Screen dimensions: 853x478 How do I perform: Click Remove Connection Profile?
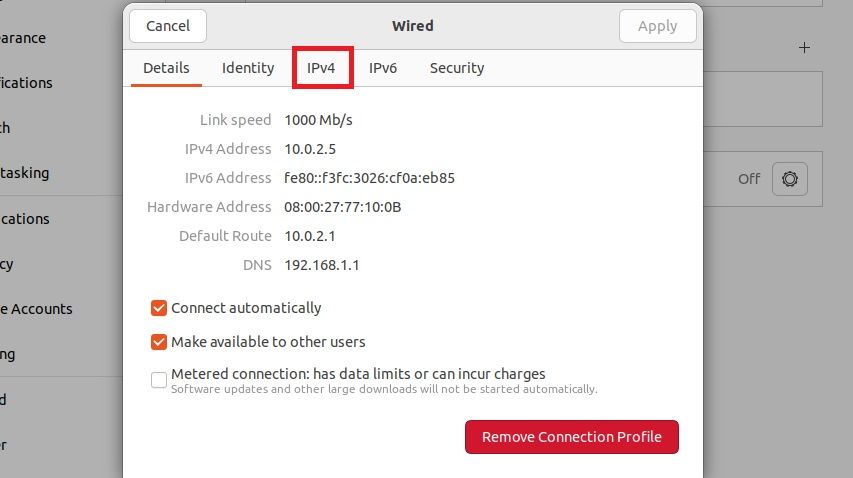571,437
